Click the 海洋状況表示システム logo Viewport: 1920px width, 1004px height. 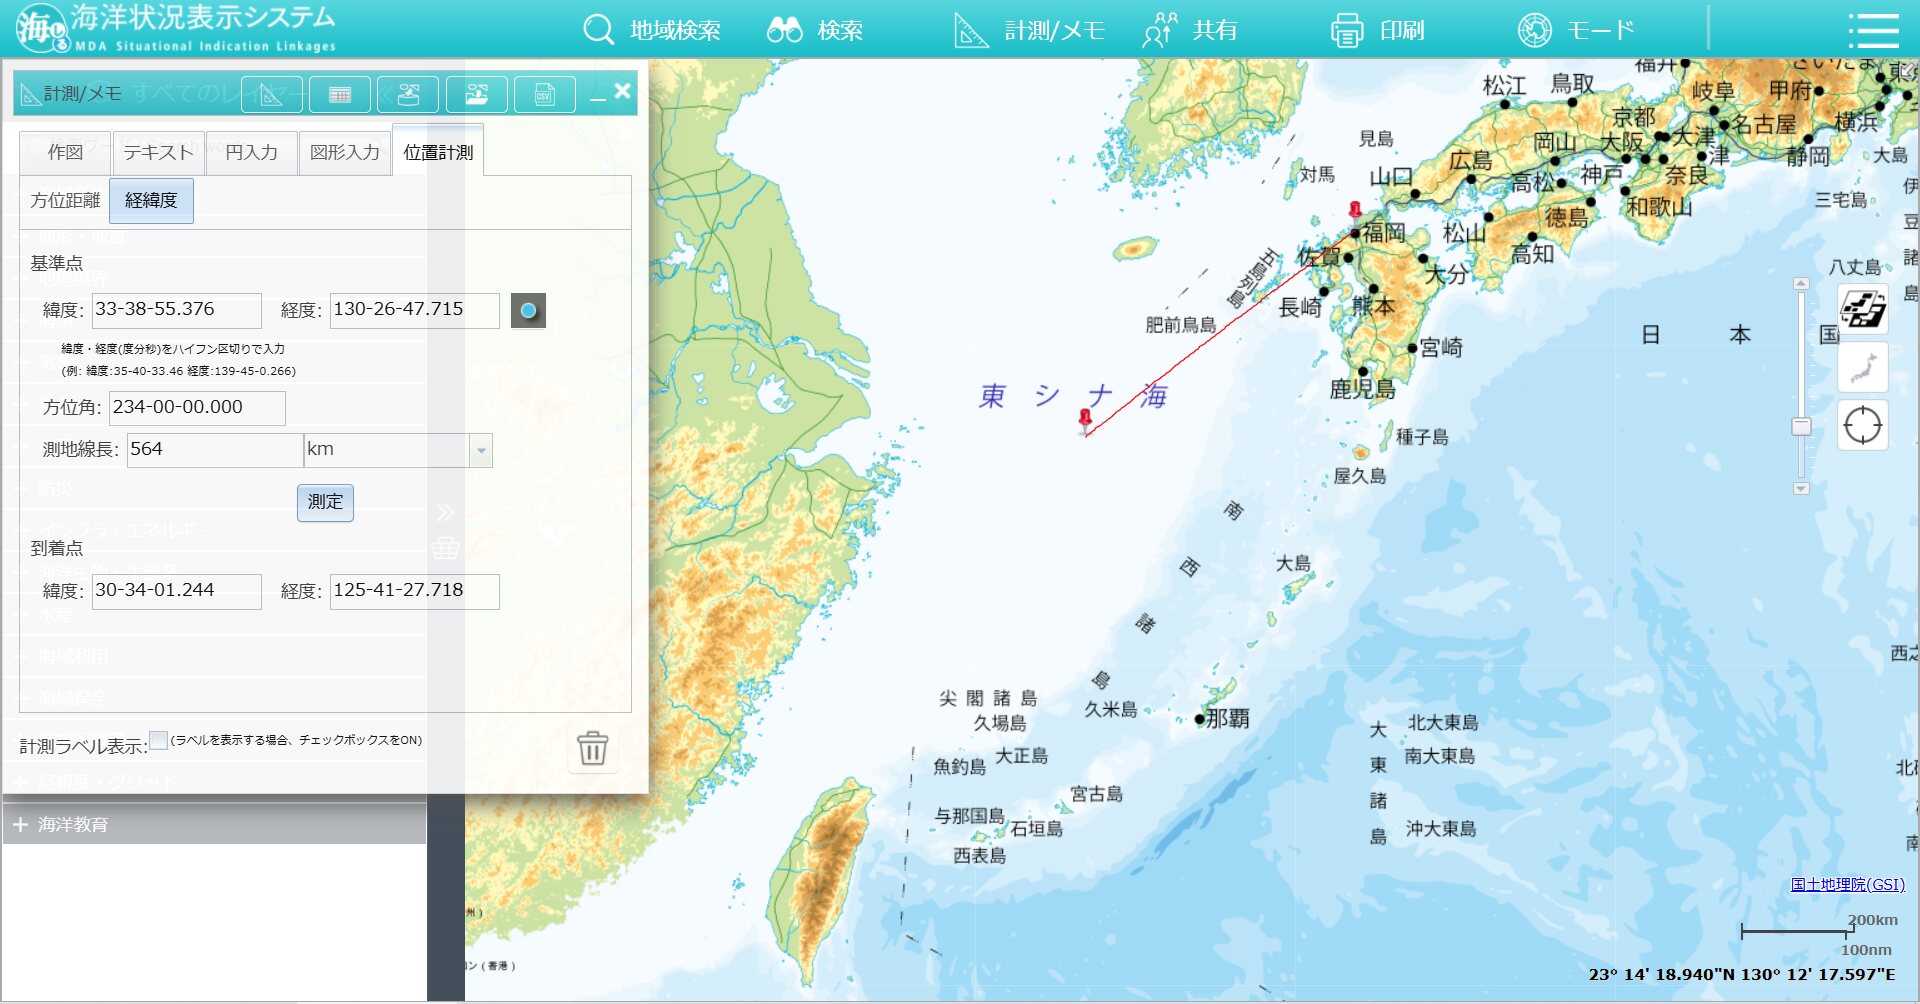click(176, 28)
